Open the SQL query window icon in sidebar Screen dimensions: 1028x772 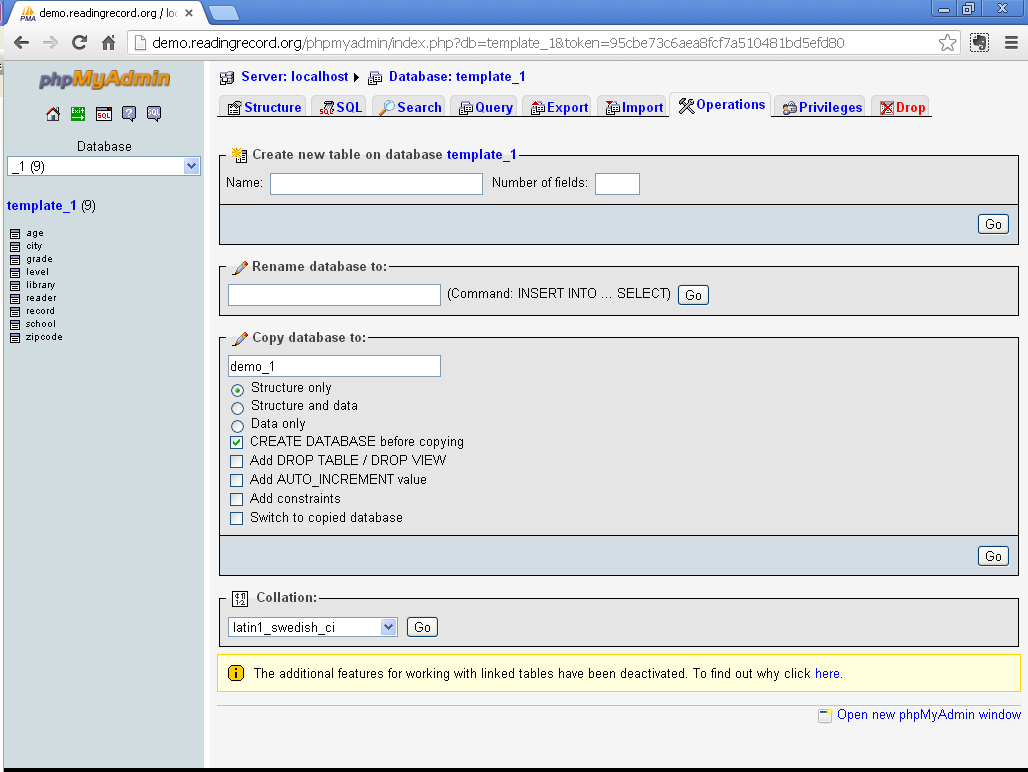(x=104, y=114)
